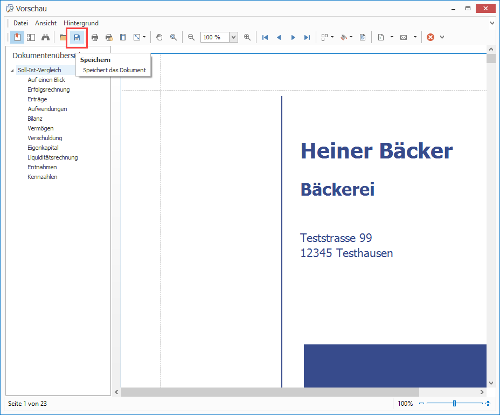Click the scale icon

coord(137,37)
